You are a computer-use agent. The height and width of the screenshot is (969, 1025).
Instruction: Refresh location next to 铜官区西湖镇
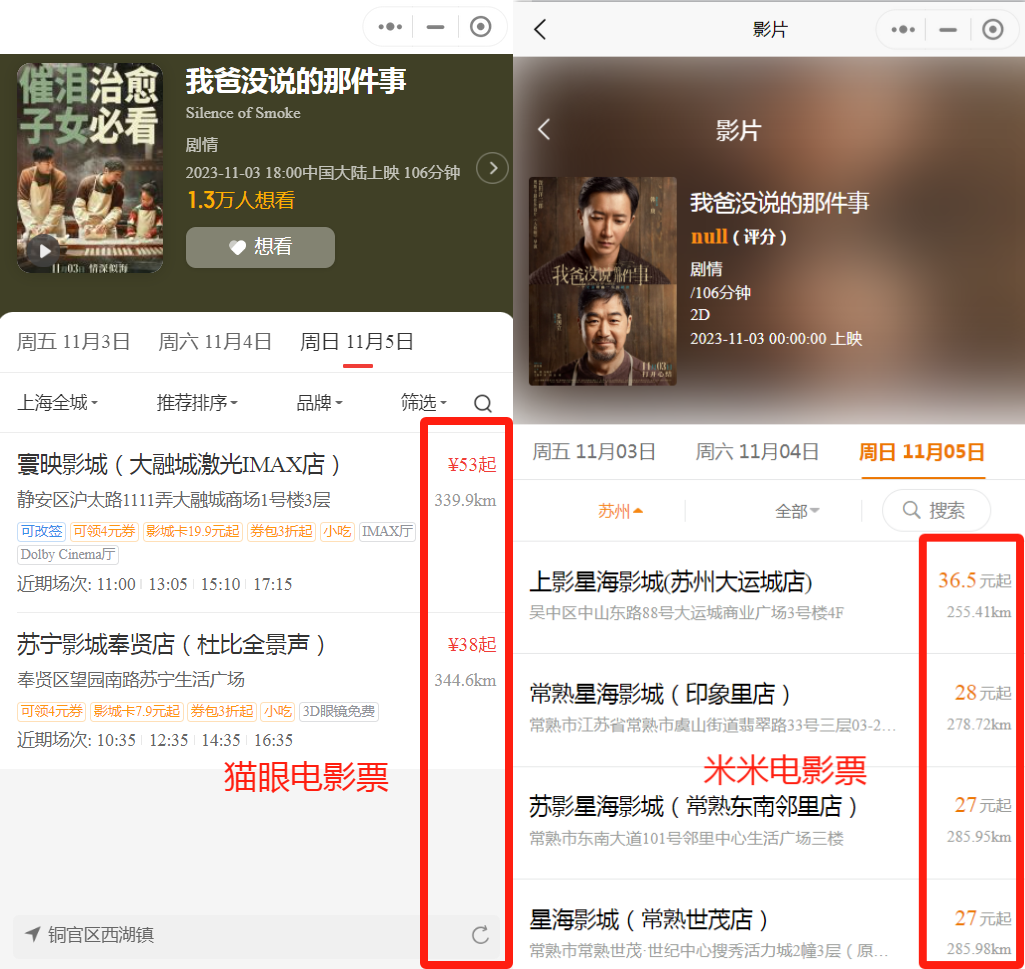point(480,935)
